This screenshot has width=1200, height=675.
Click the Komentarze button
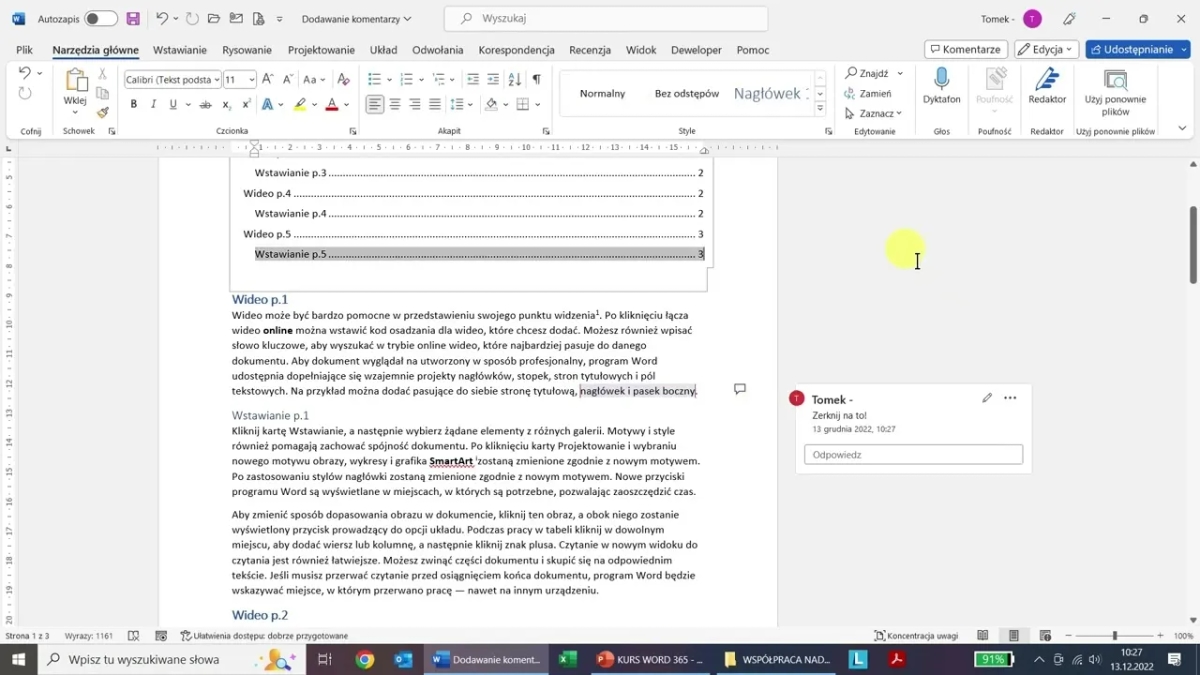[965, 49]
